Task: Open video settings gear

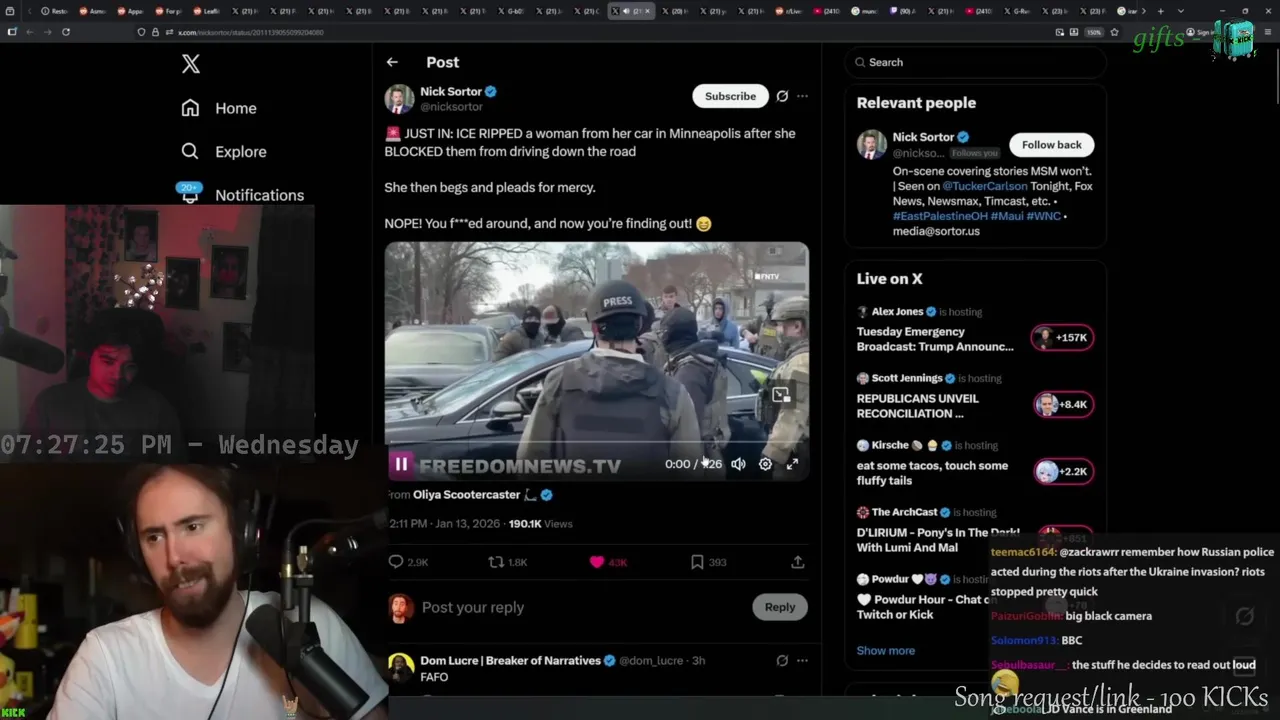Action: click(x=765, y=464)
